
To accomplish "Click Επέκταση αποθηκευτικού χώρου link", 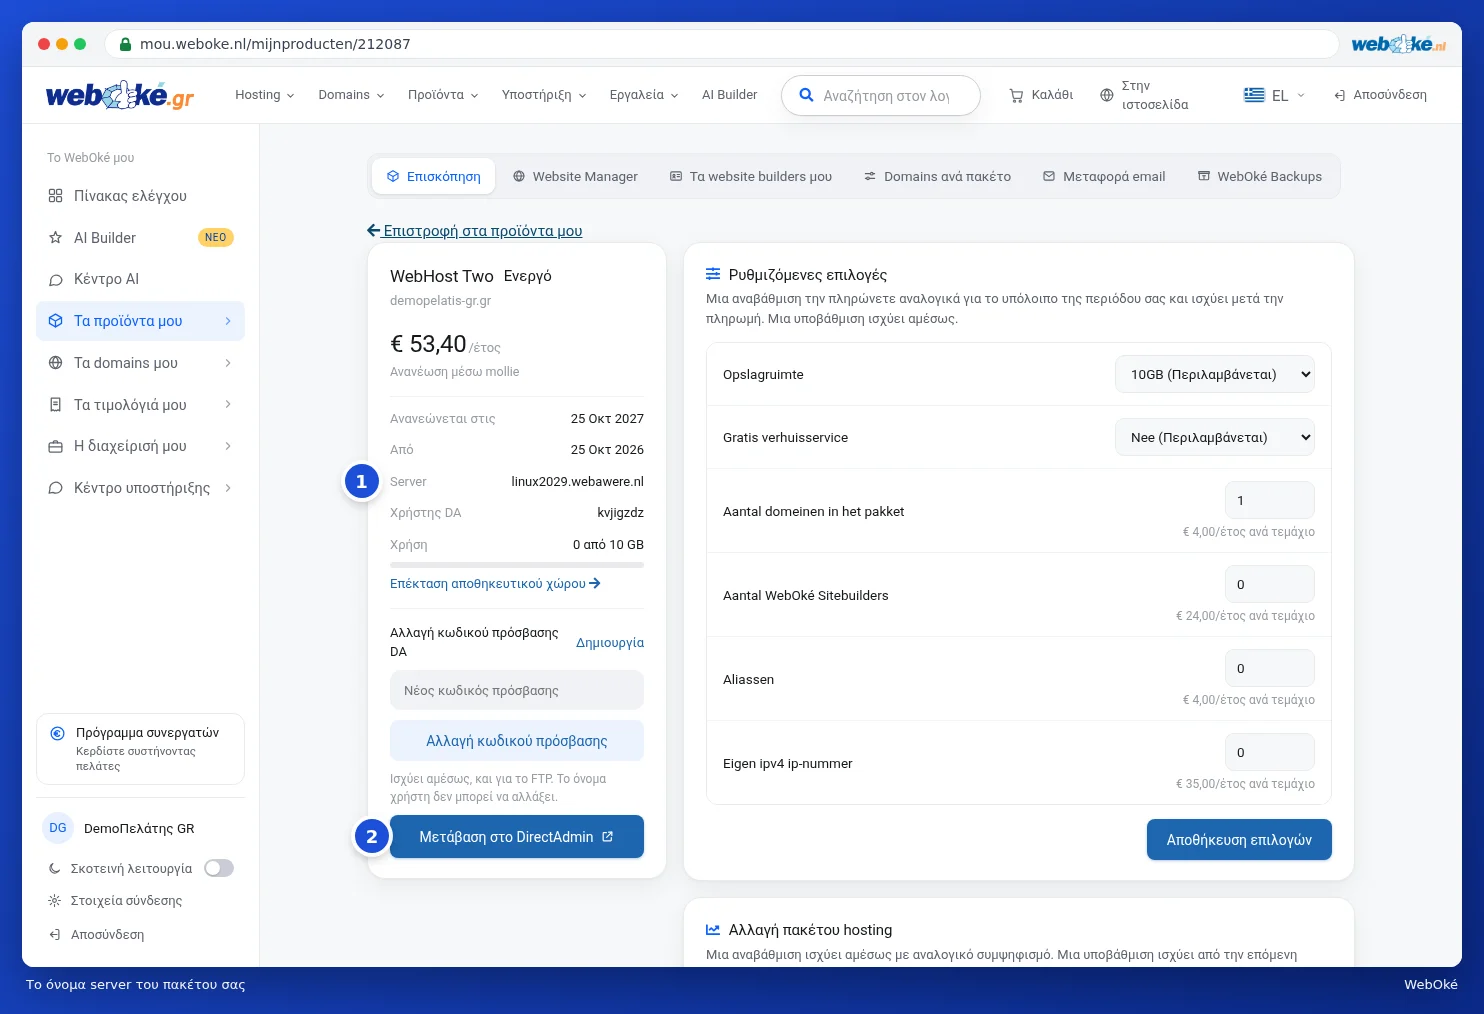I will (495, 583).
